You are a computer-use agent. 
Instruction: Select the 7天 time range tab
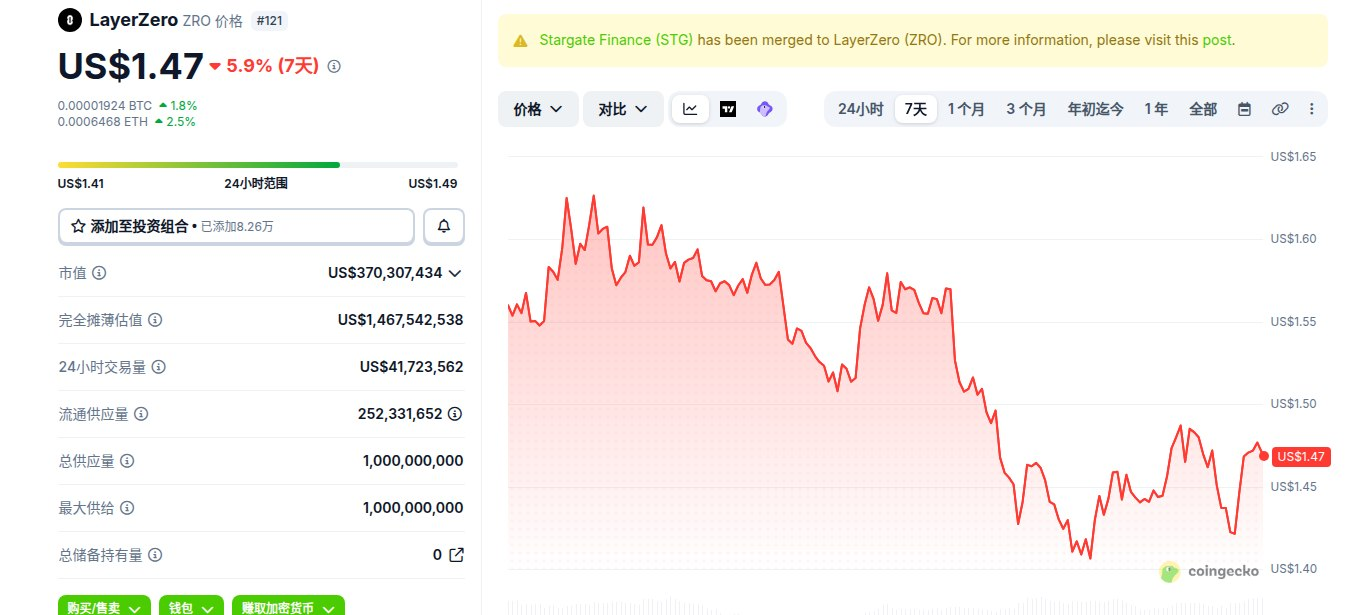(x=916, y=109)
